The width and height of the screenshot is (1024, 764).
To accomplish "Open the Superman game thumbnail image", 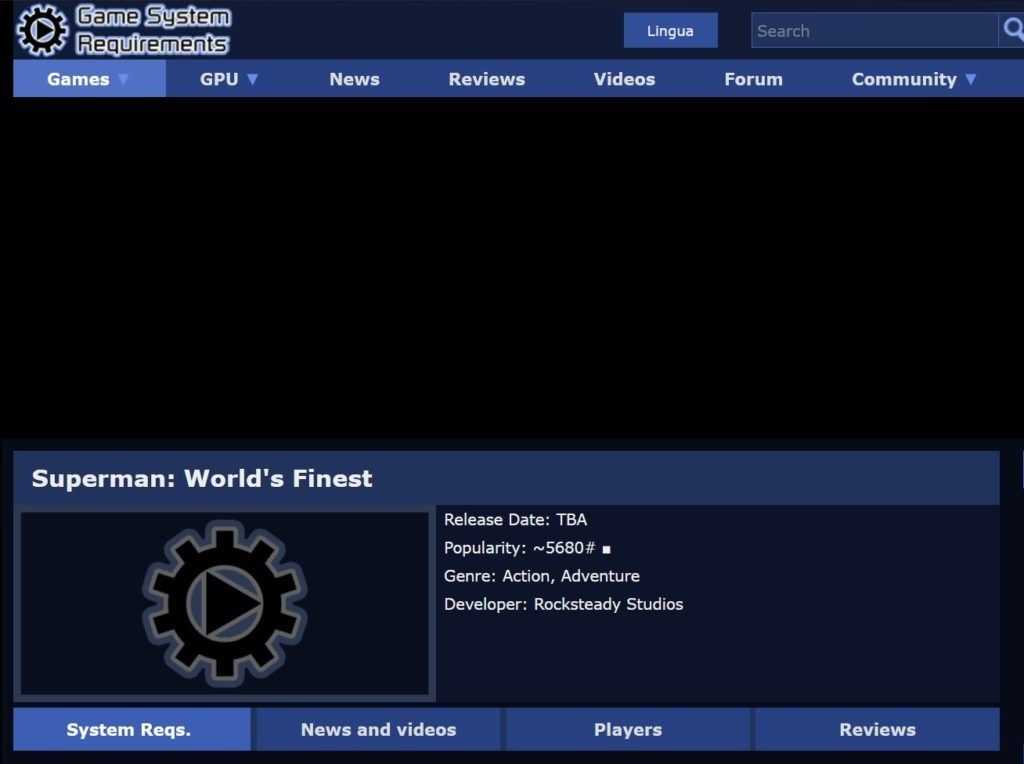I will [x=225, y=603].
